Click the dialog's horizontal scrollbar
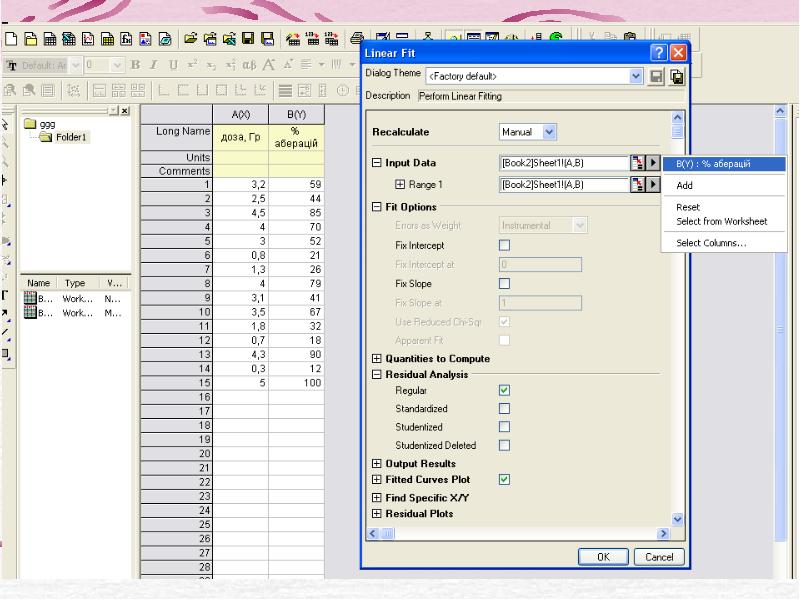The width and height of the screenshot is (800, 600). pyautogui.click(x=520, y=535)
